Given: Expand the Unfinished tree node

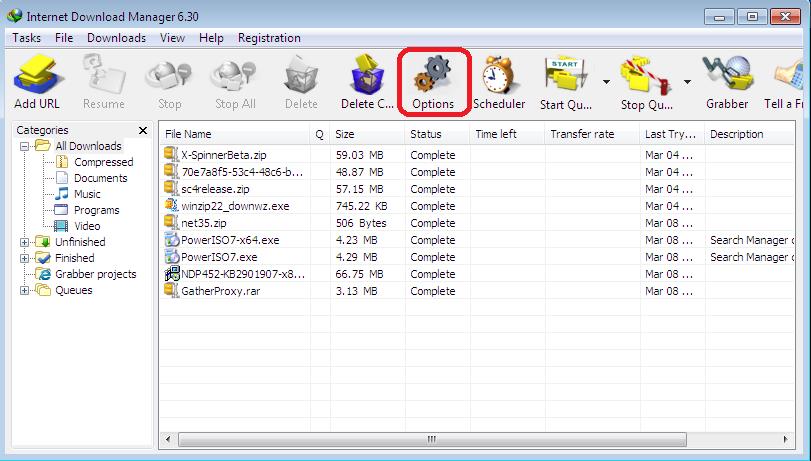Looking at the screenshot, I should (24, 242).
